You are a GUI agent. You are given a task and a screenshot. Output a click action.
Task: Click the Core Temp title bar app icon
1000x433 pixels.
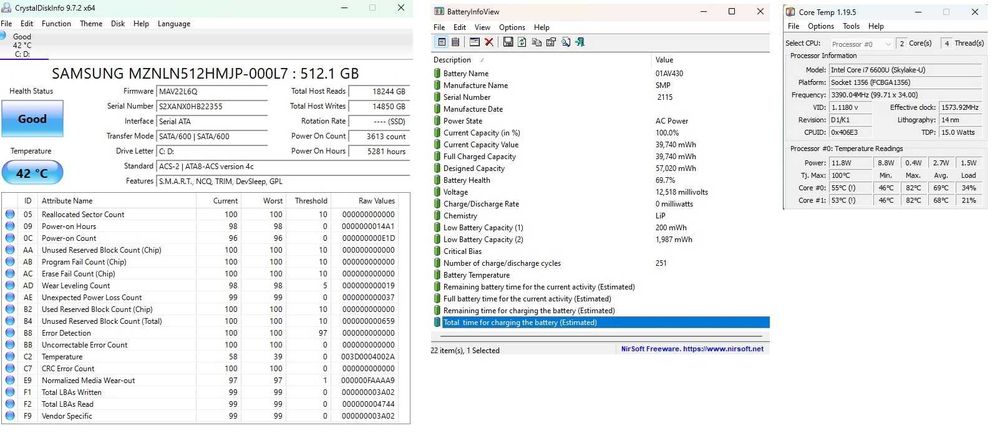791,11
